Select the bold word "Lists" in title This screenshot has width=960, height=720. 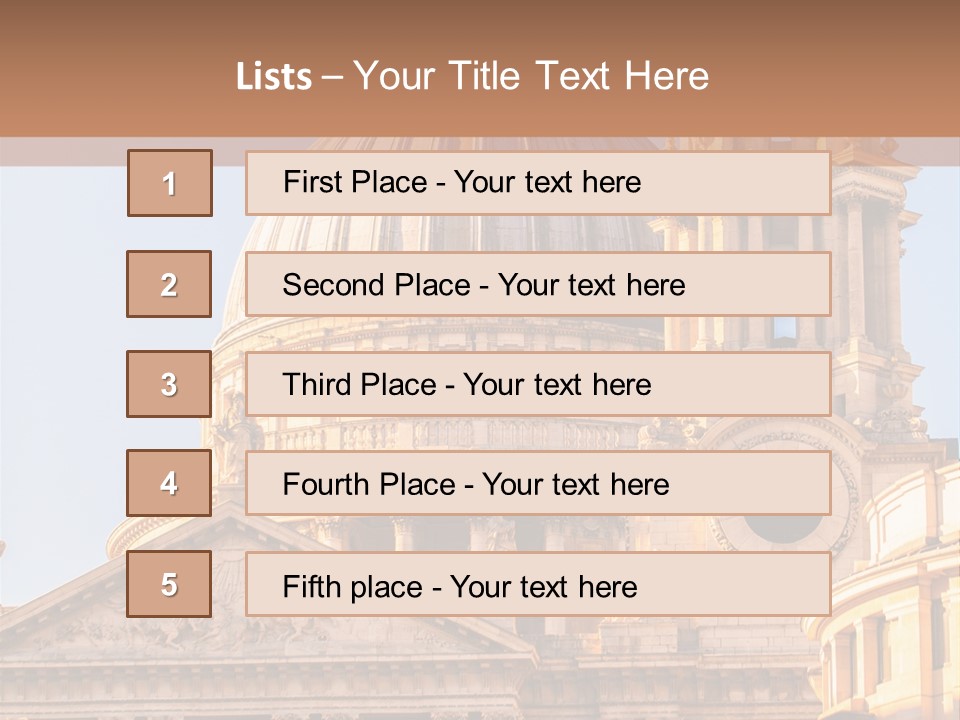pos(273,77)
